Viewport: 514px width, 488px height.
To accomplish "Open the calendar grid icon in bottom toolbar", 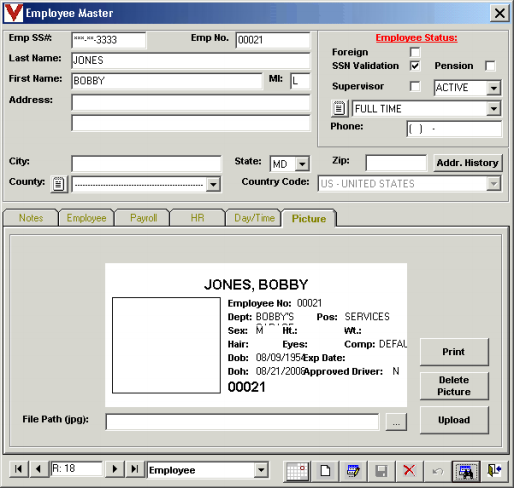I will 297,471.
